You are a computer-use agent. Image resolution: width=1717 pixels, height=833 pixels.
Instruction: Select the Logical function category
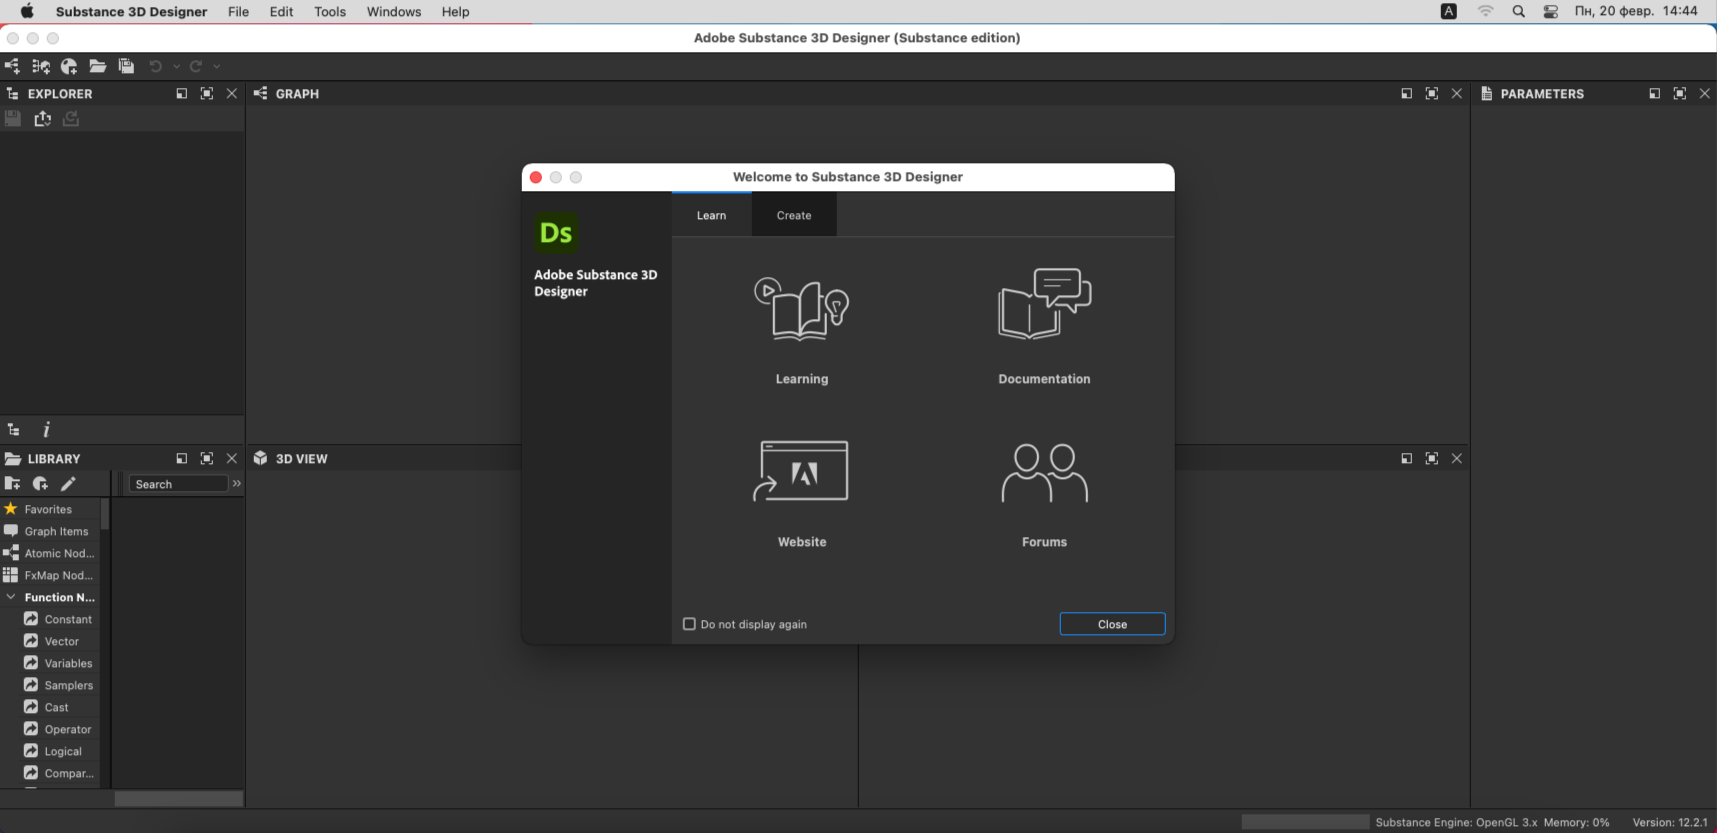pyautogui.click(x=59, y=751)
